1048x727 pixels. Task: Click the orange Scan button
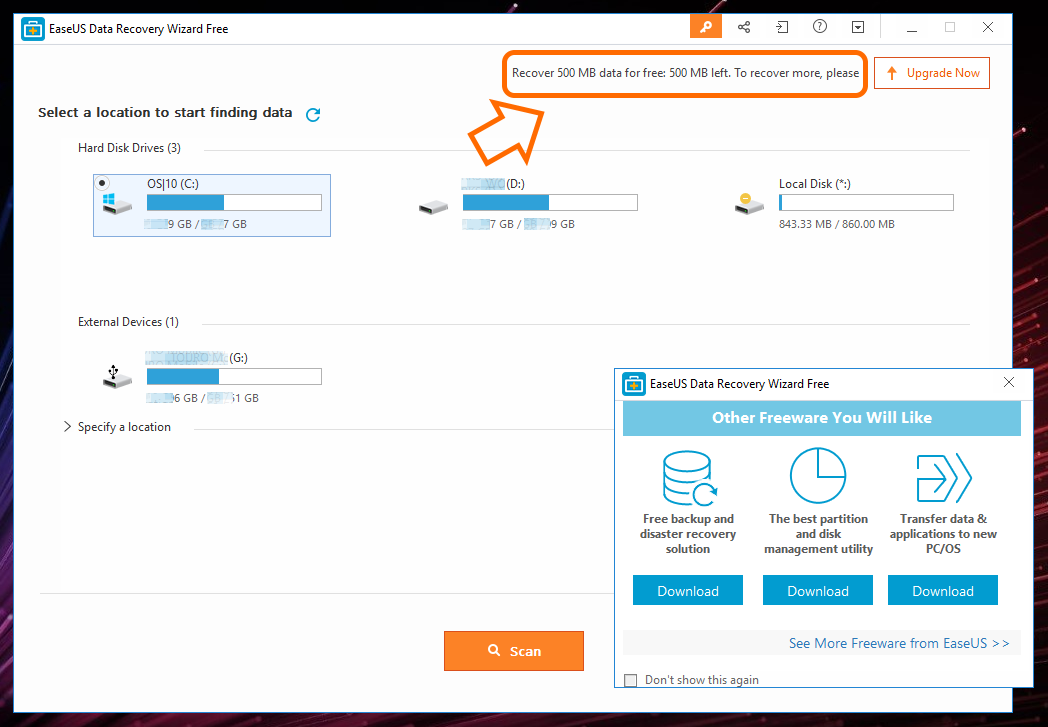(x=513, y=651)
